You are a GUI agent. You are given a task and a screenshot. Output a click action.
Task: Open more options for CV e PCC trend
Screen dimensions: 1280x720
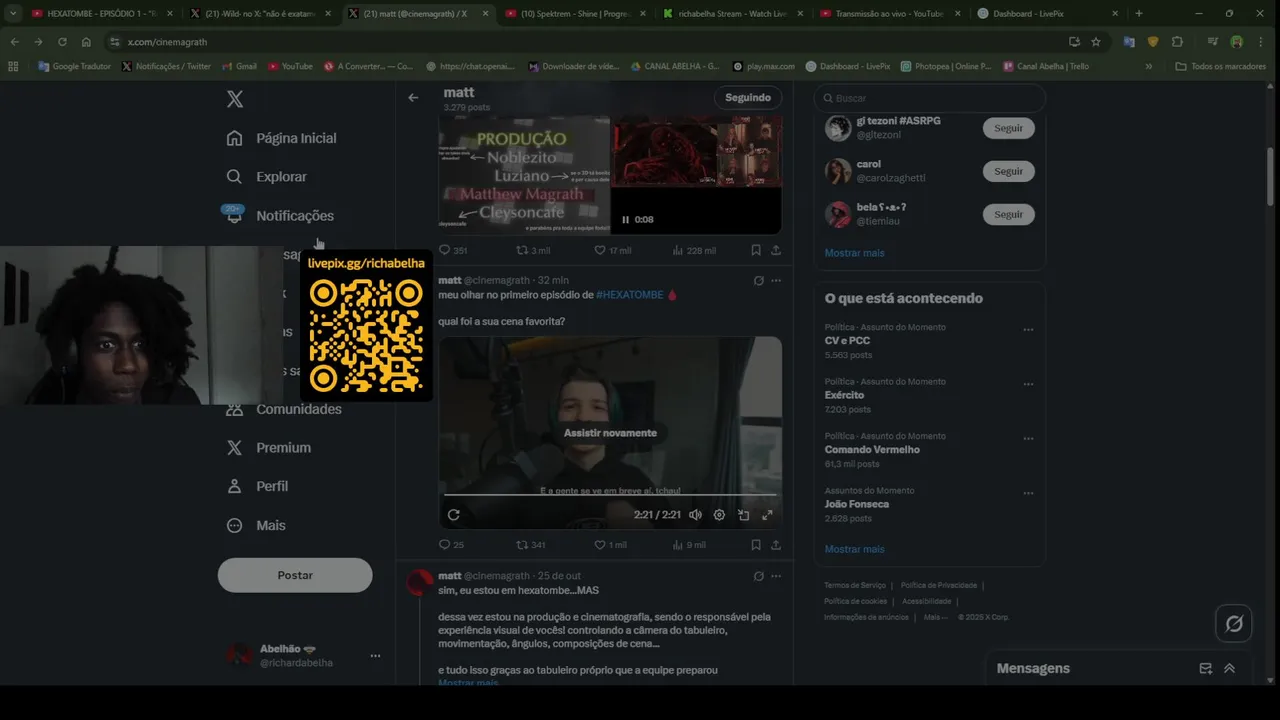pos(1028,330)
